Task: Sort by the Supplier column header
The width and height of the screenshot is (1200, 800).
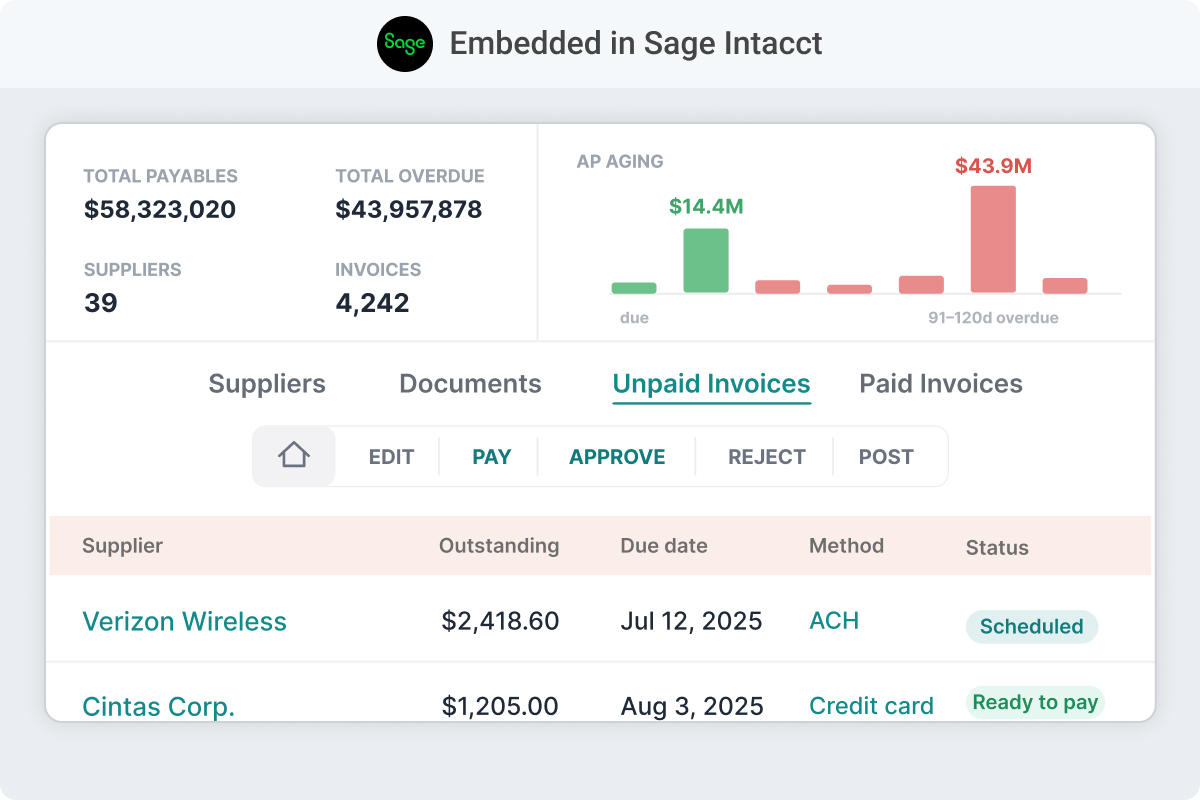Action: [x=122, y=546]
